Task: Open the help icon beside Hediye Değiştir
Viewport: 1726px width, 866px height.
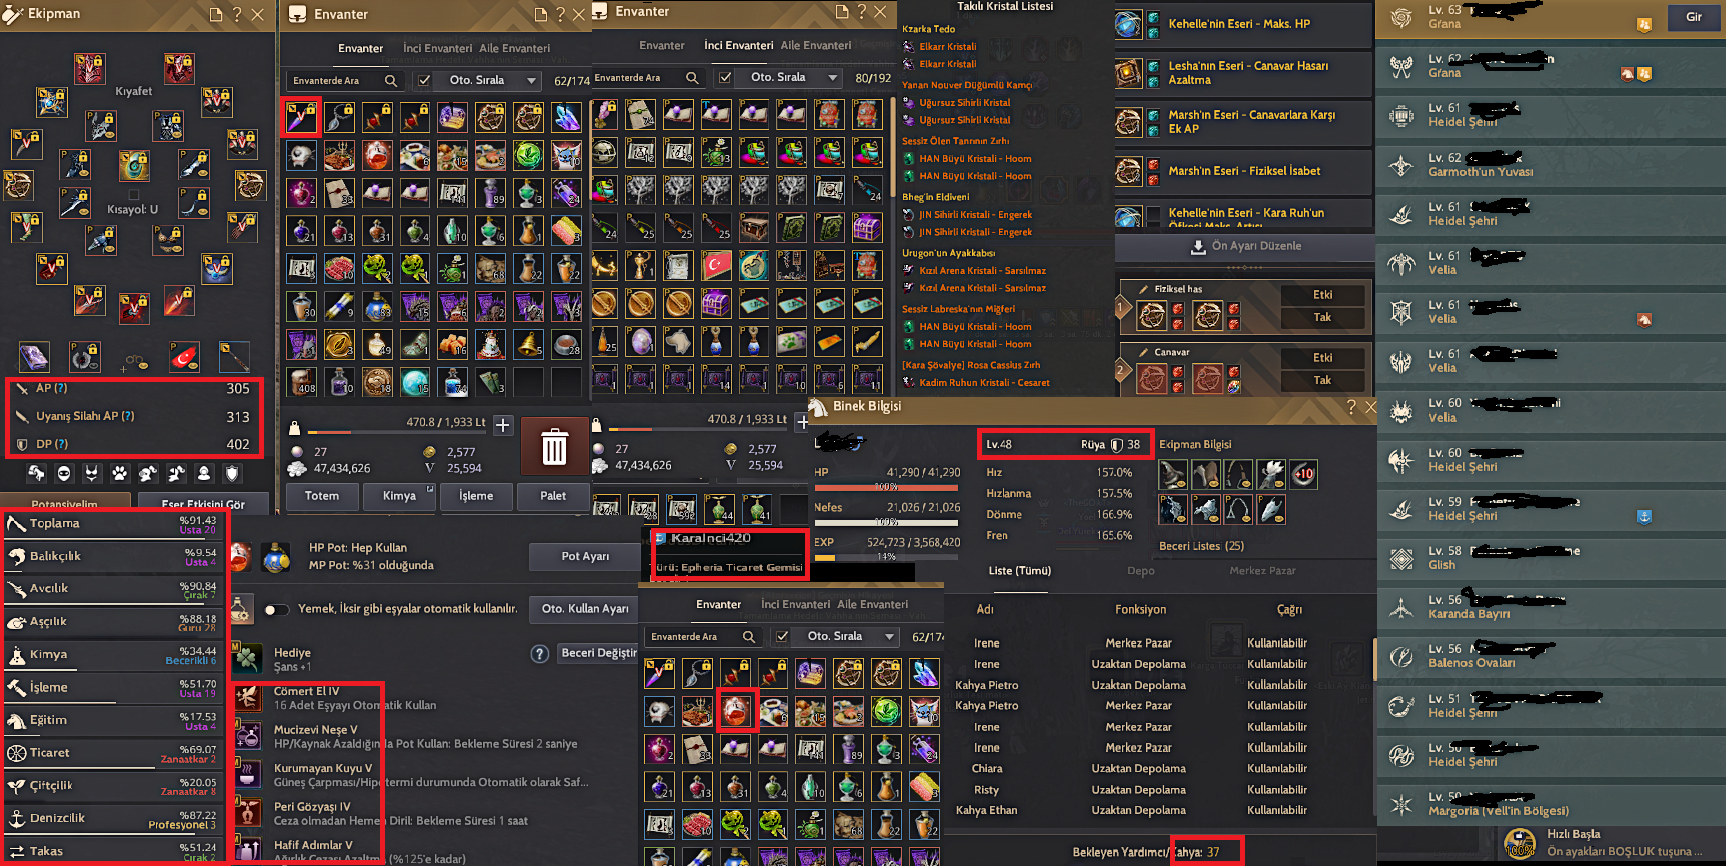Action: pyautogui.click(x=540, y=654)
